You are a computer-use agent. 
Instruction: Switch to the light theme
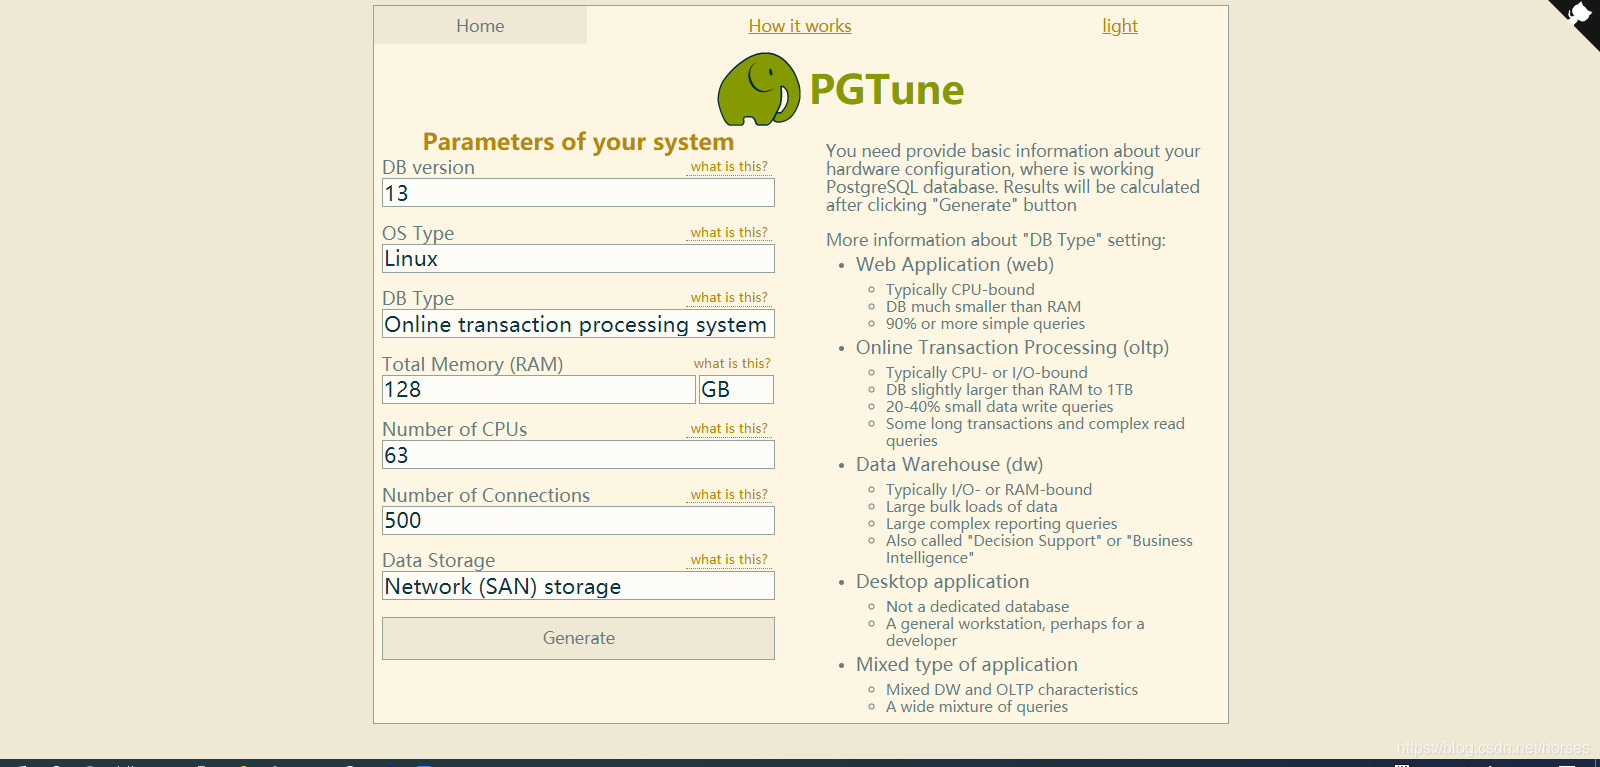(1120, 26)
